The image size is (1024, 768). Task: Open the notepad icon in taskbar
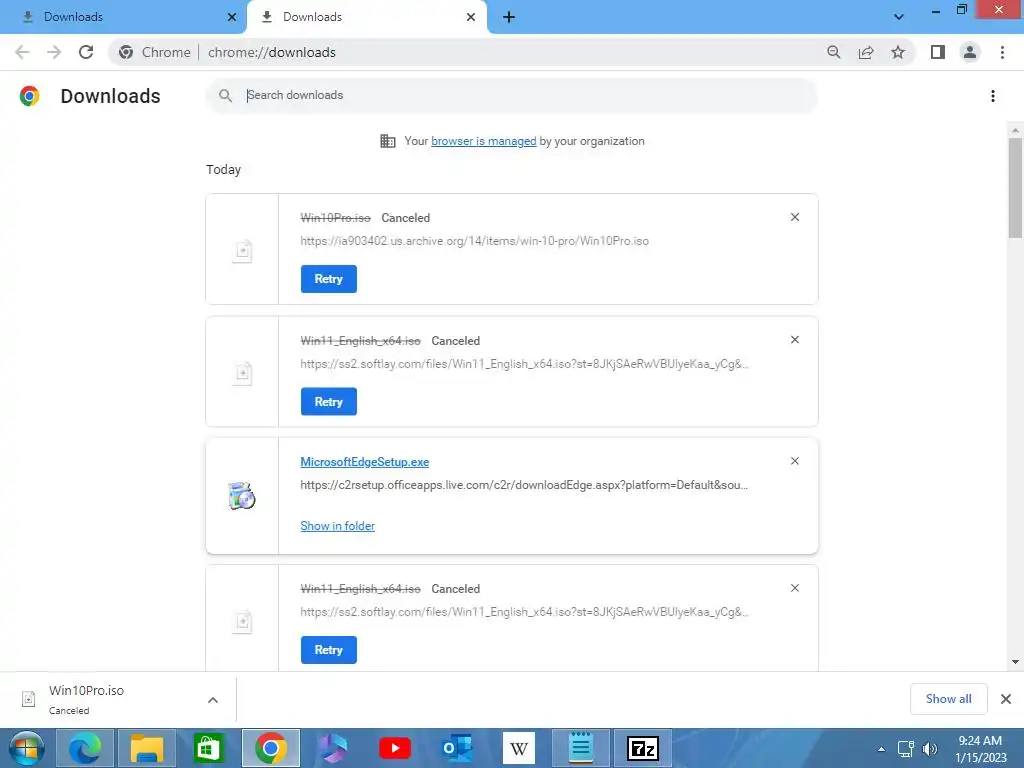coord(581,748)
